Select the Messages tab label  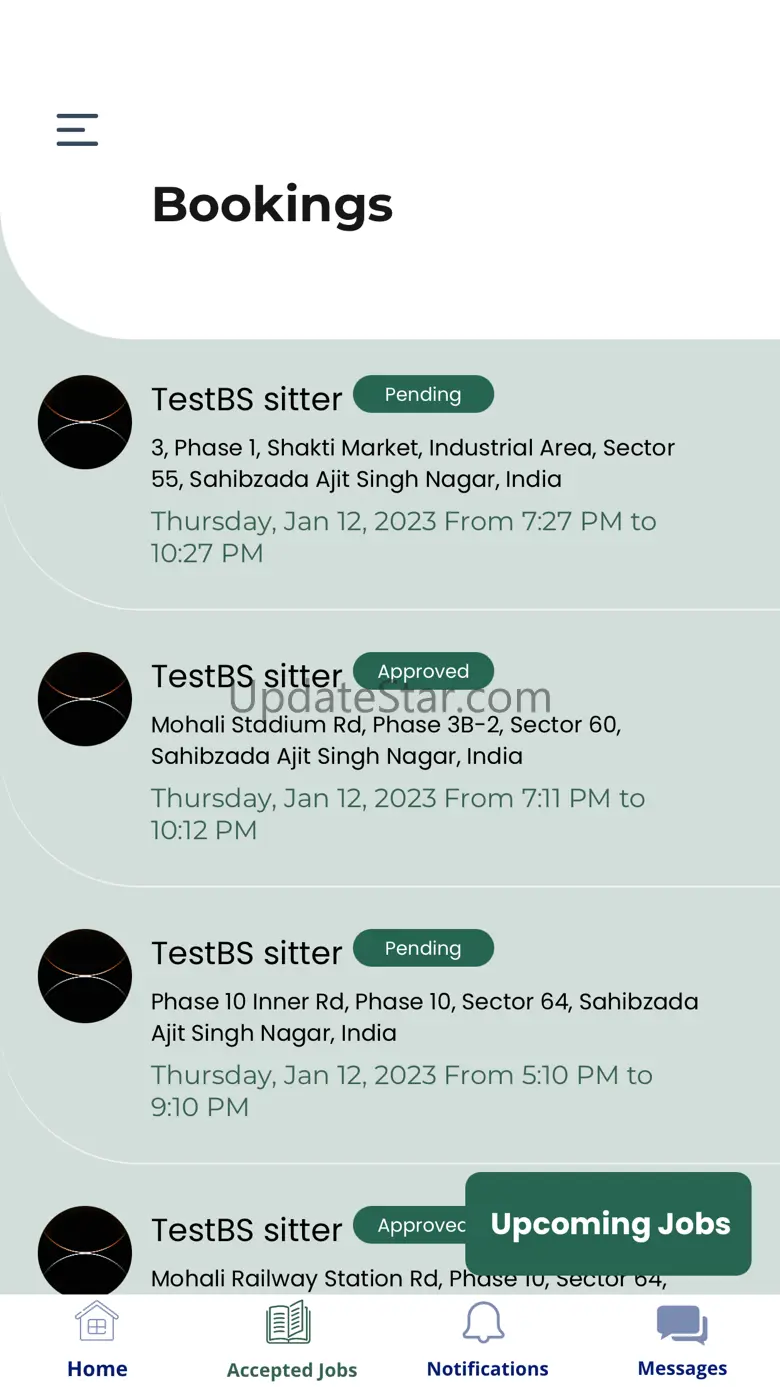[x=682, y=1369]
